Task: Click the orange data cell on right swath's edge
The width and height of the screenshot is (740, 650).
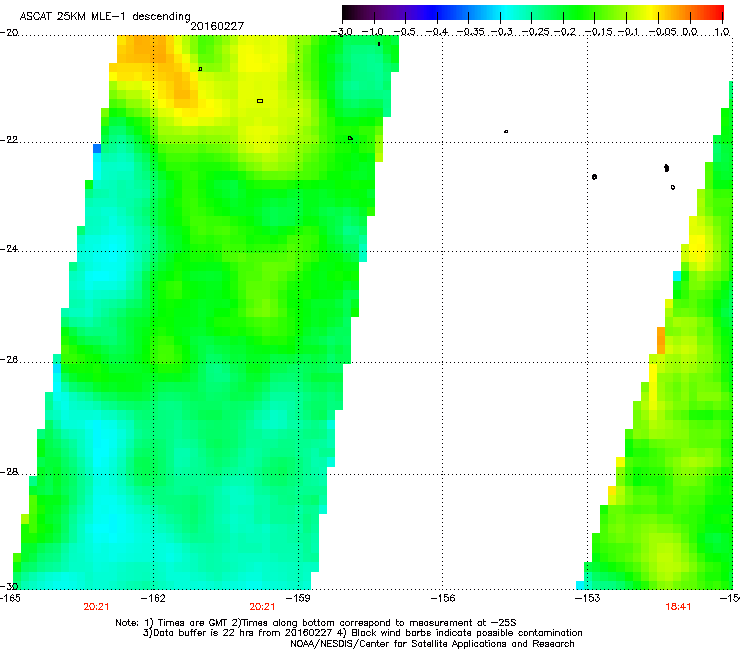Action: point(661,340)
